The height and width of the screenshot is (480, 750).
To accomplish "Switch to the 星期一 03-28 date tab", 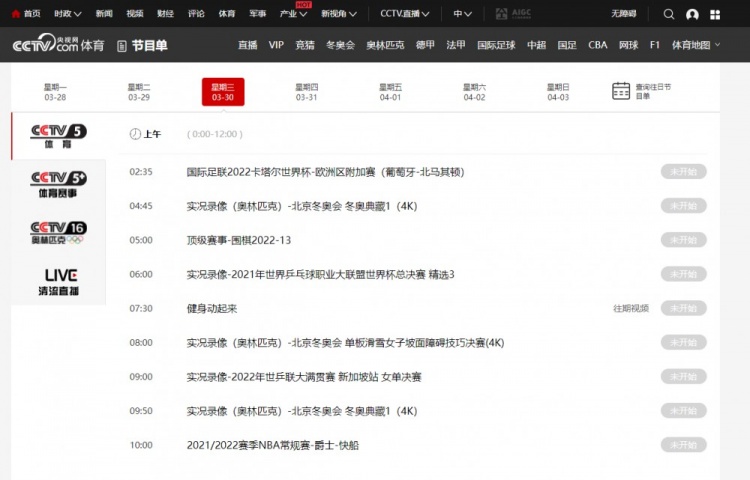I will pos(55,92).
